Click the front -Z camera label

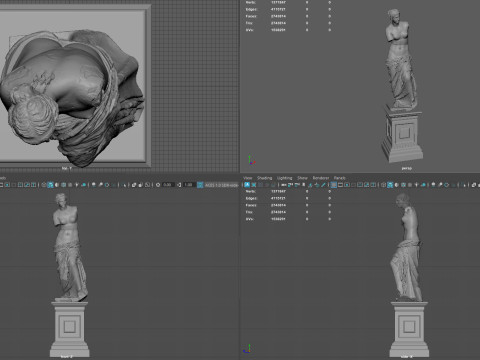[x=67, y=357]
